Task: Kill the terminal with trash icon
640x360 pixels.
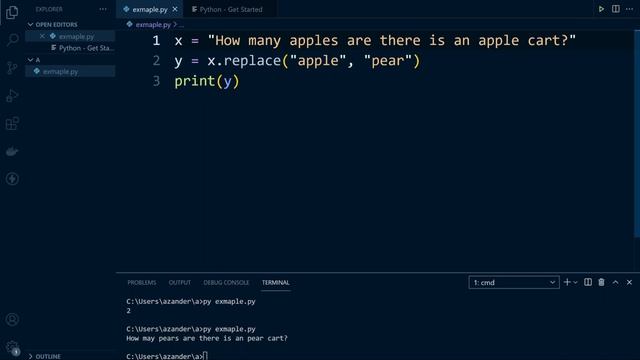Action: [601, 282]
